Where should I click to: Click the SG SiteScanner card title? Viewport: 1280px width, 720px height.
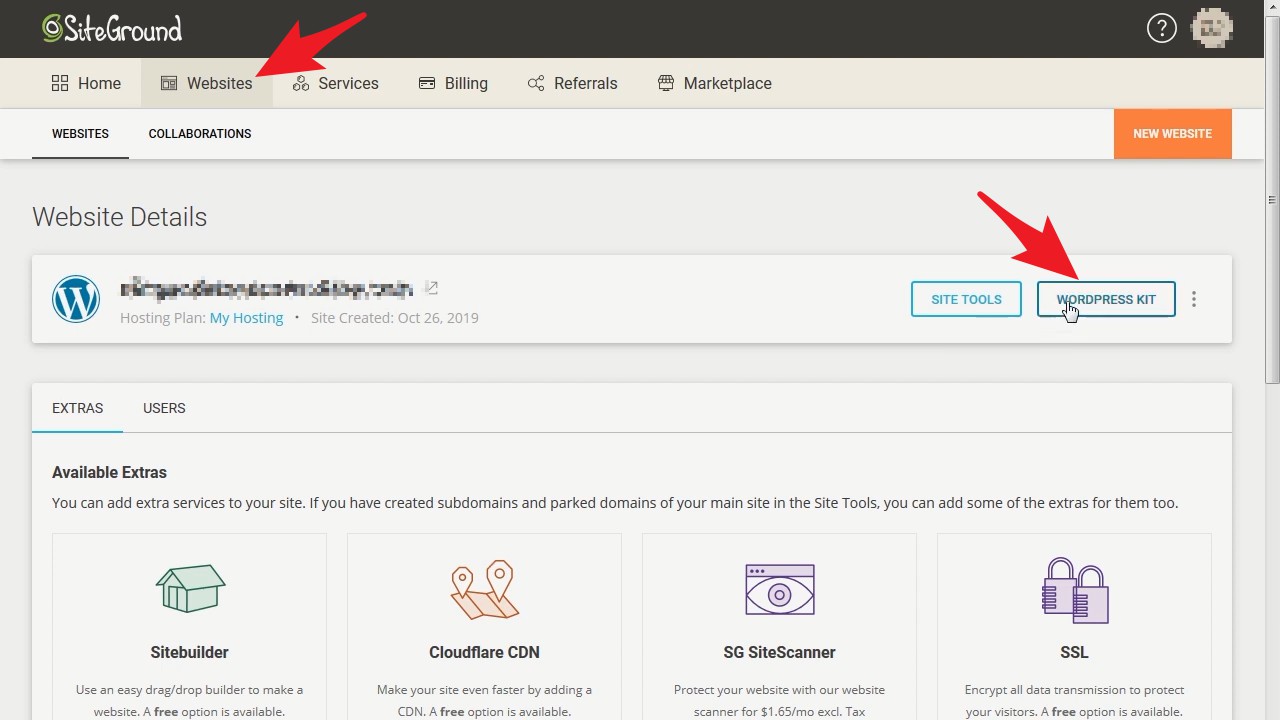point(779,652)
